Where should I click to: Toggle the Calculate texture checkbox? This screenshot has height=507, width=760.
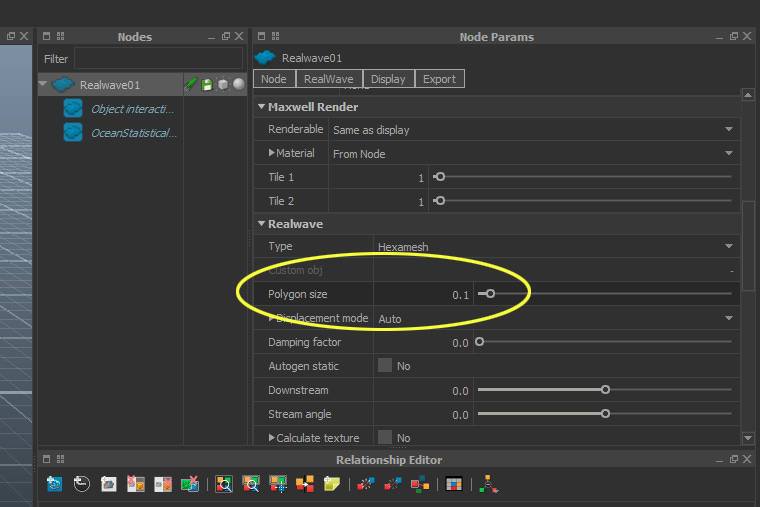pyautogui.click(x=385, y=437)
